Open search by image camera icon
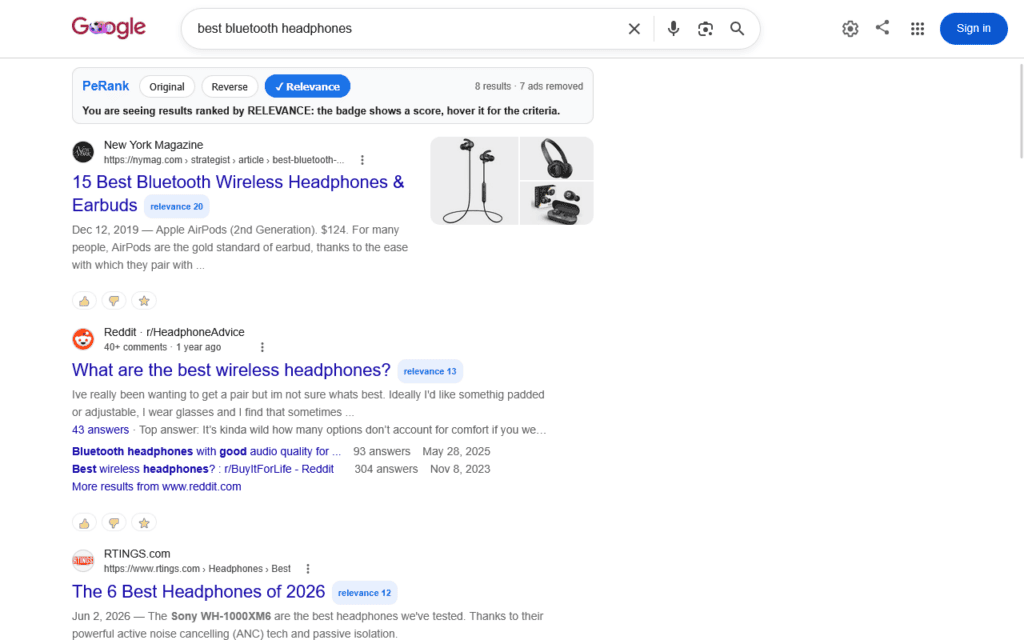The width and height of the screenshot is (1024, 640). pos(705,29)
